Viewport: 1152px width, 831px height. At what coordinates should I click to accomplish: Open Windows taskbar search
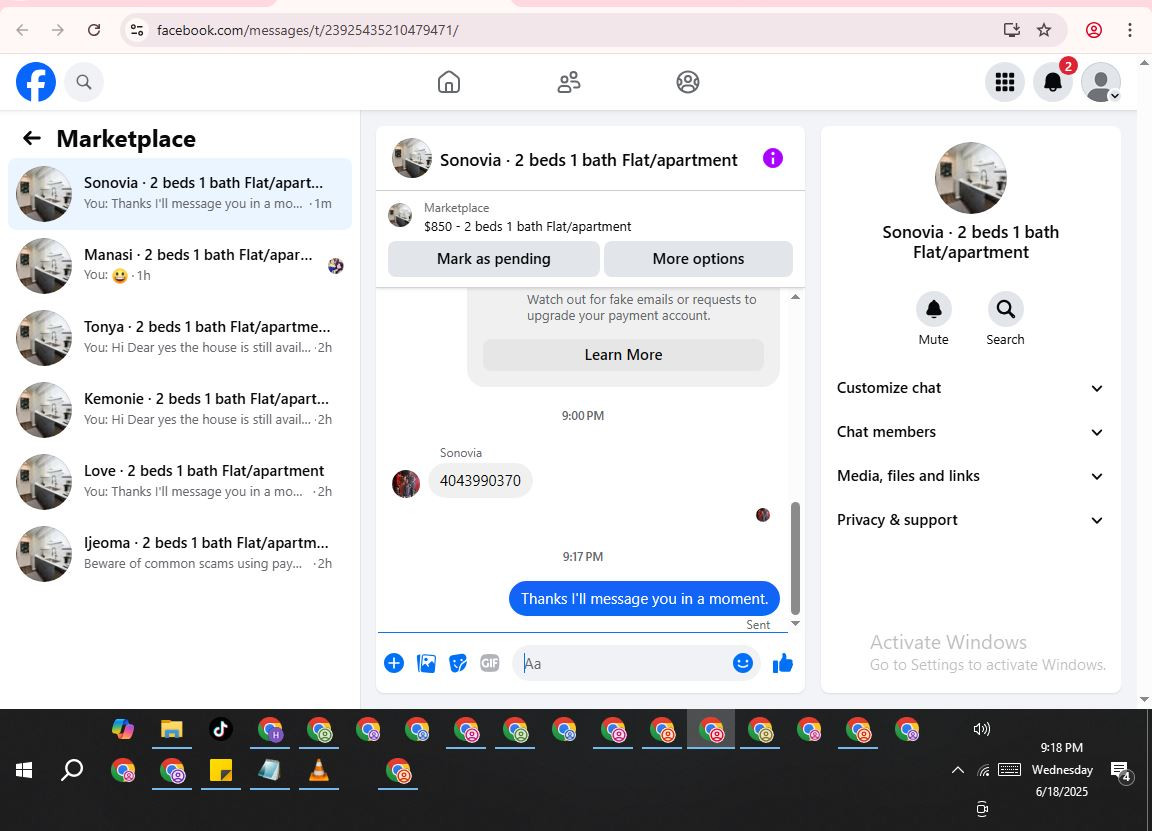[72, 770]
